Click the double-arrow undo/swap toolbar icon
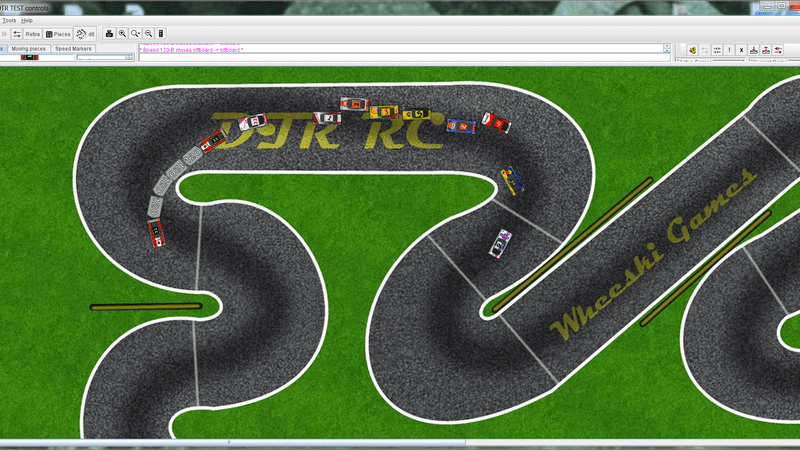The height and width of the screenshot is (450, 800). tap(16, 34)
